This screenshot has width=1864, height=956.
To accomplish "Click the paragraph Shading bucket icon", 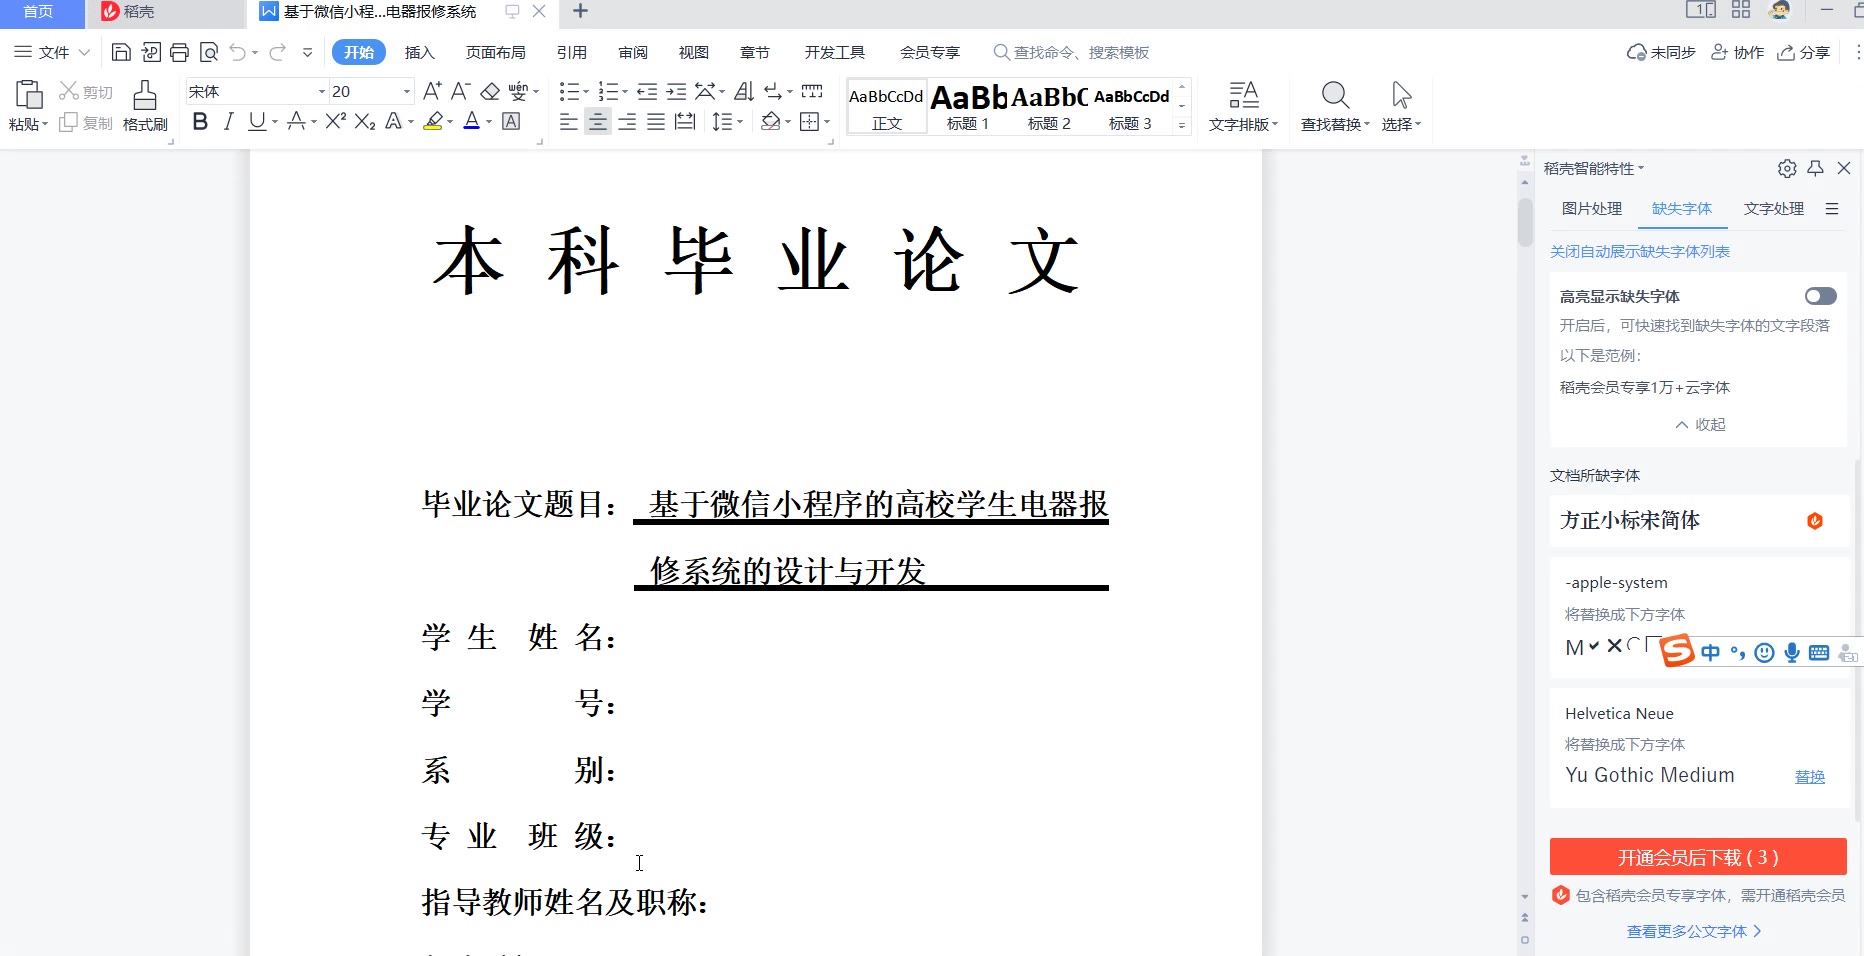I will [770, 121].
